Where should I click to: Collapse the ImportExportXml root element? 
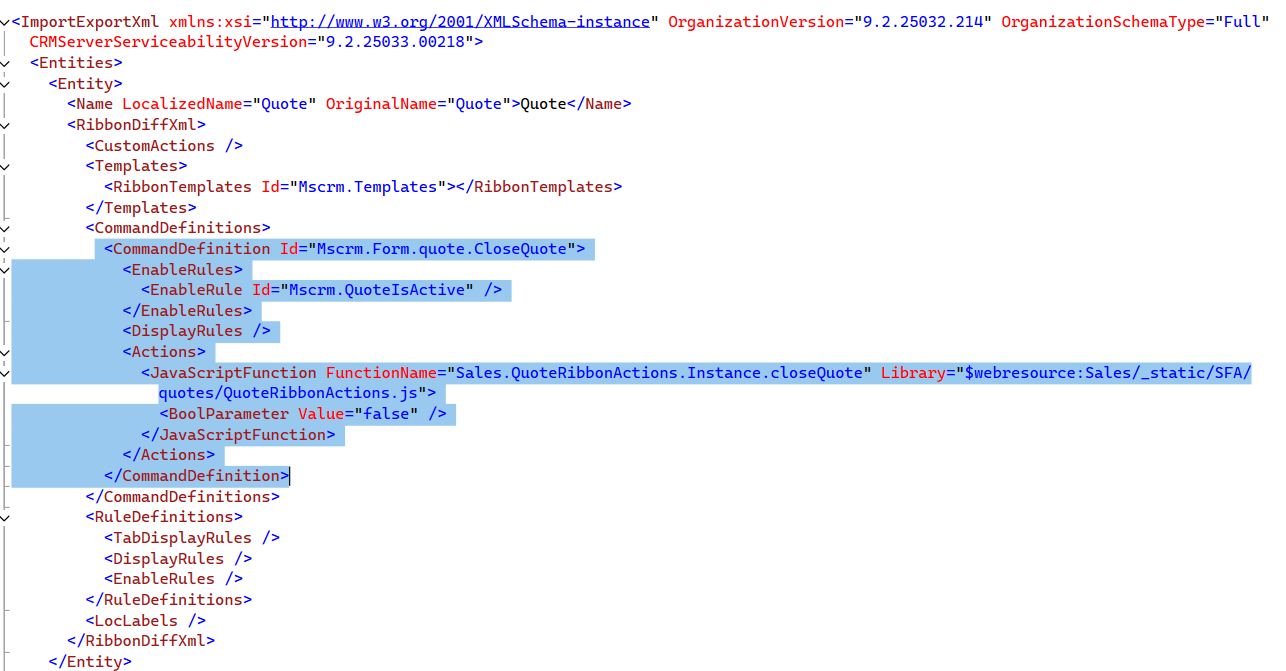[x=5, y=21]
